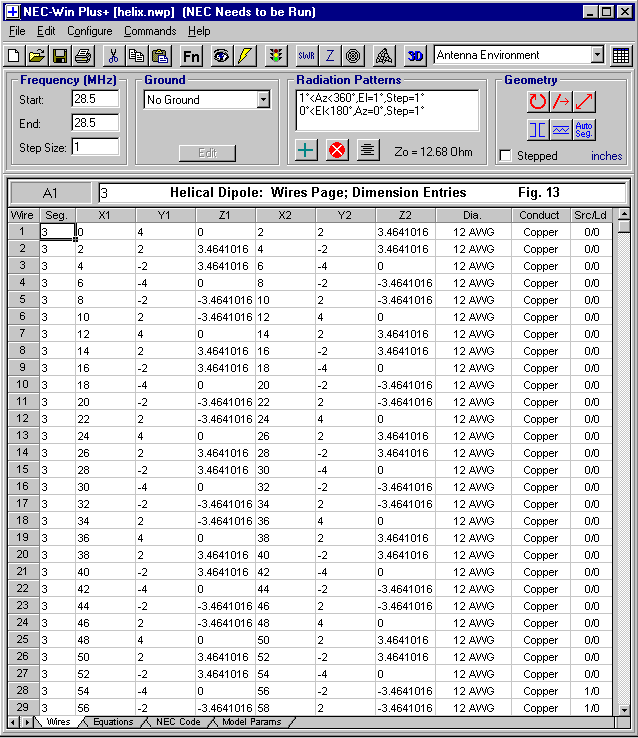Toggle the Stepped checkbox
The height and width of the screenshot is (738, 638).
coord(506,156)
